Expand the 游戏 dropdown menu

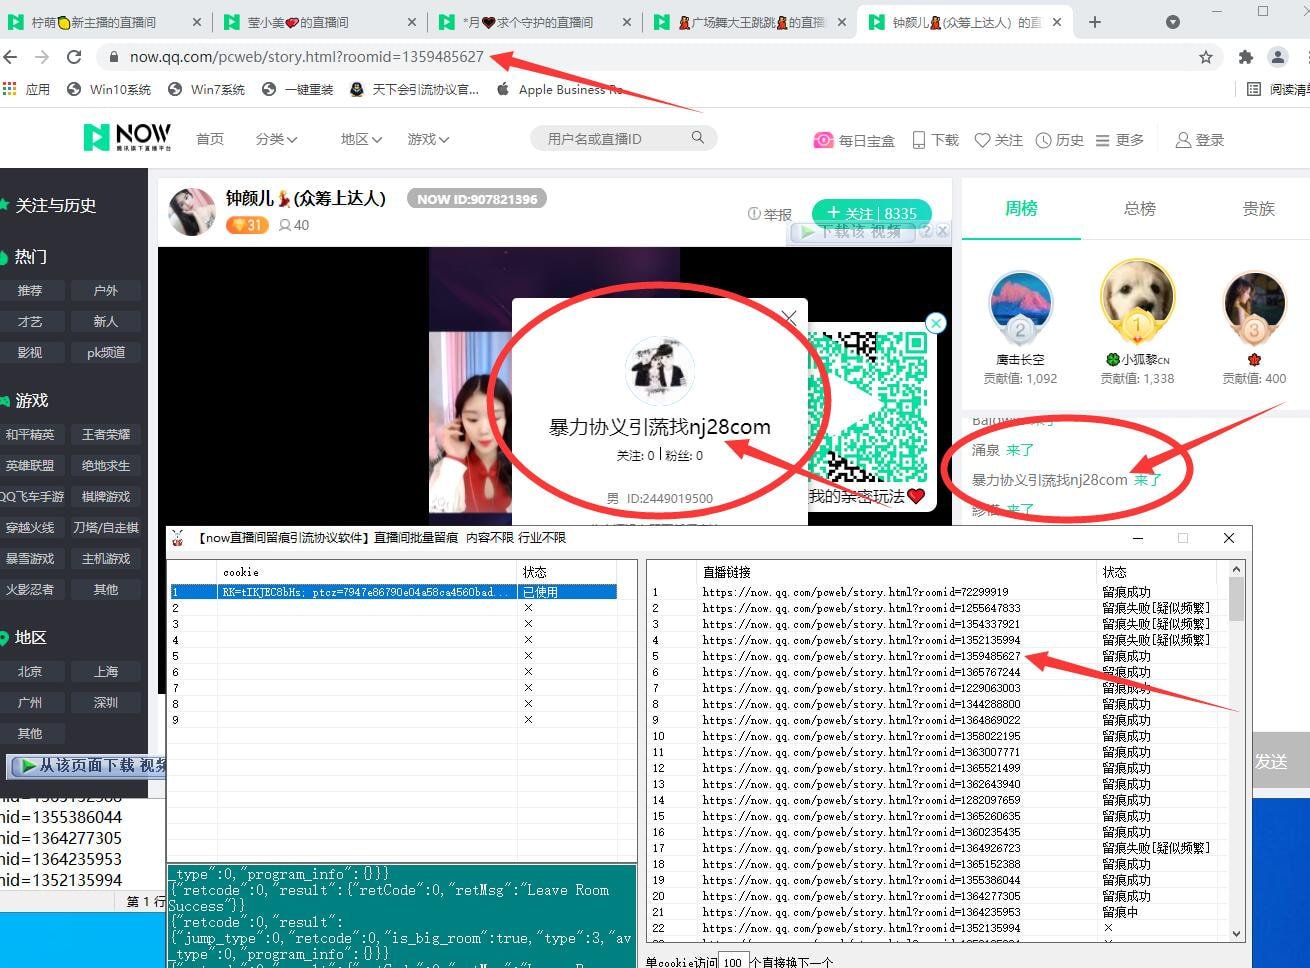tap(428, 139)
